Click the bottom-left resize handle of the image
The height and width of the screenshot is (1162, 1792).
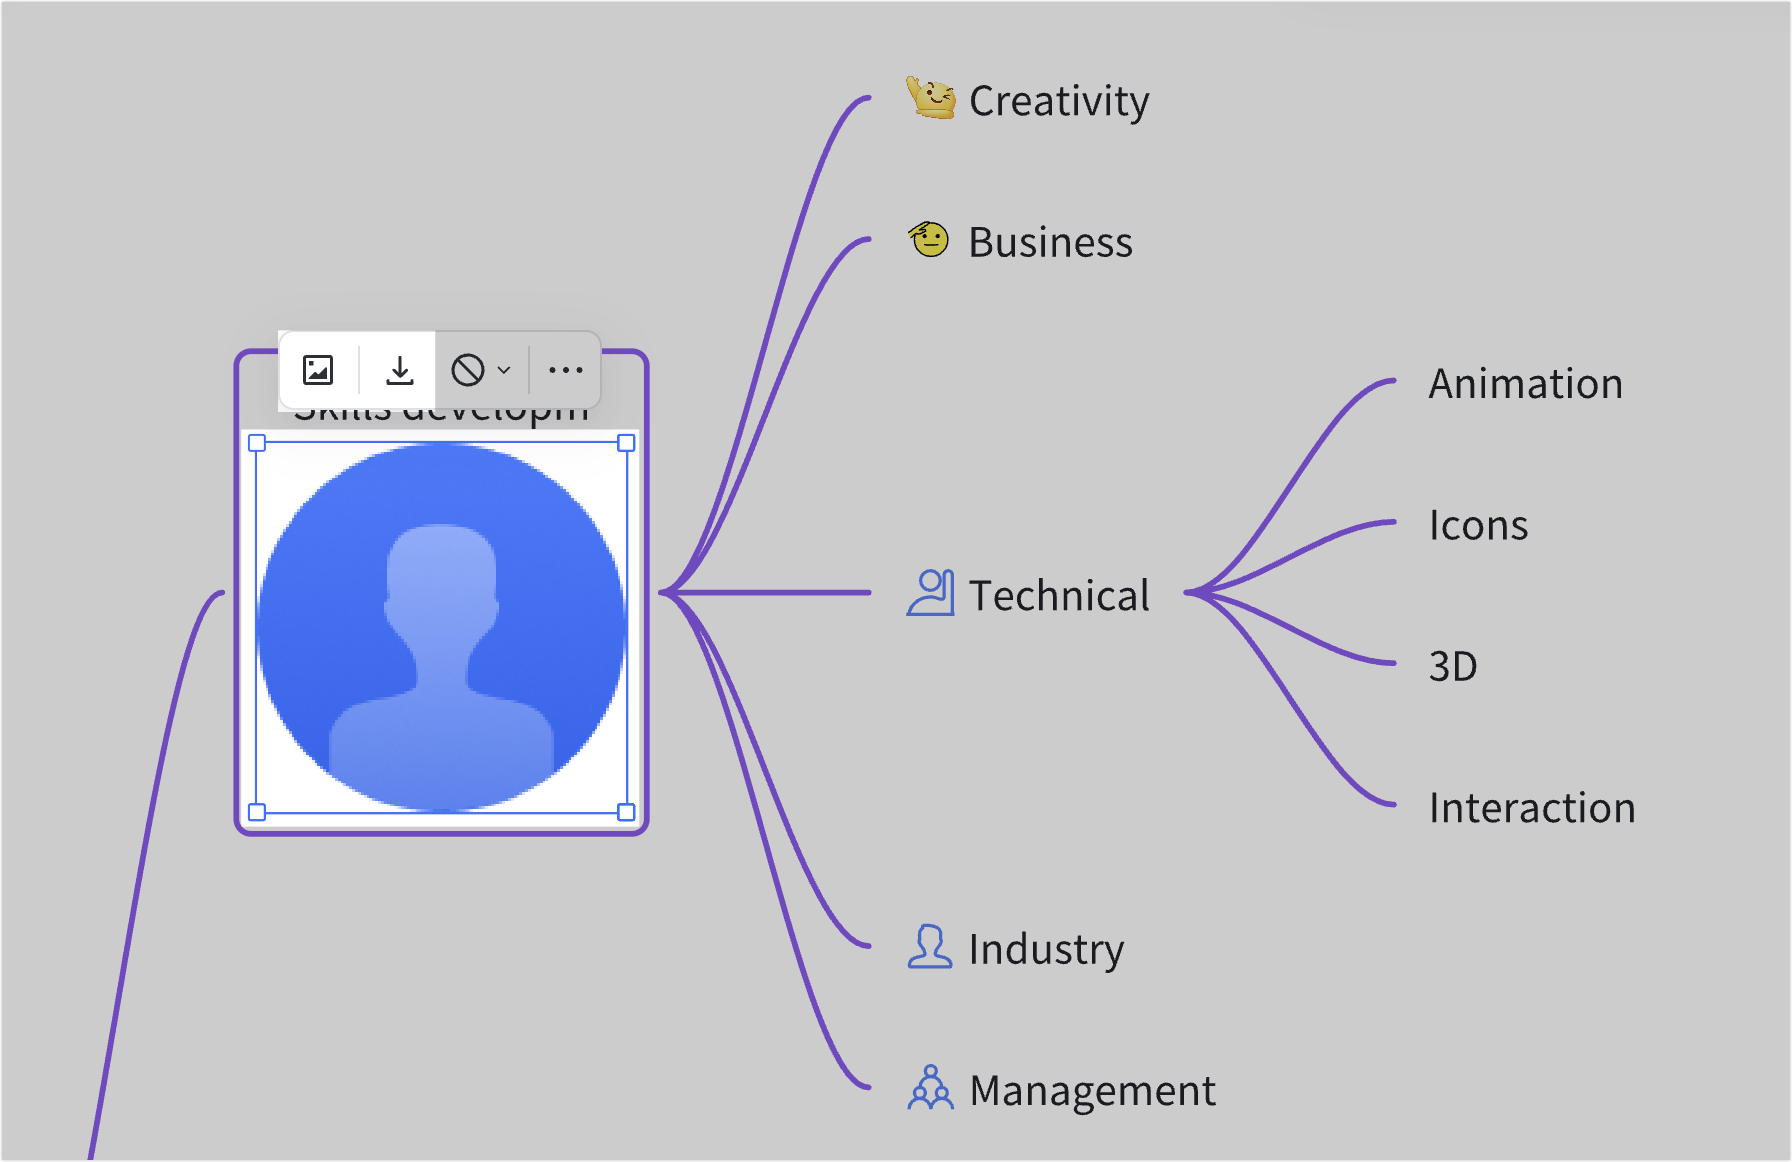[x=257, y=812]
